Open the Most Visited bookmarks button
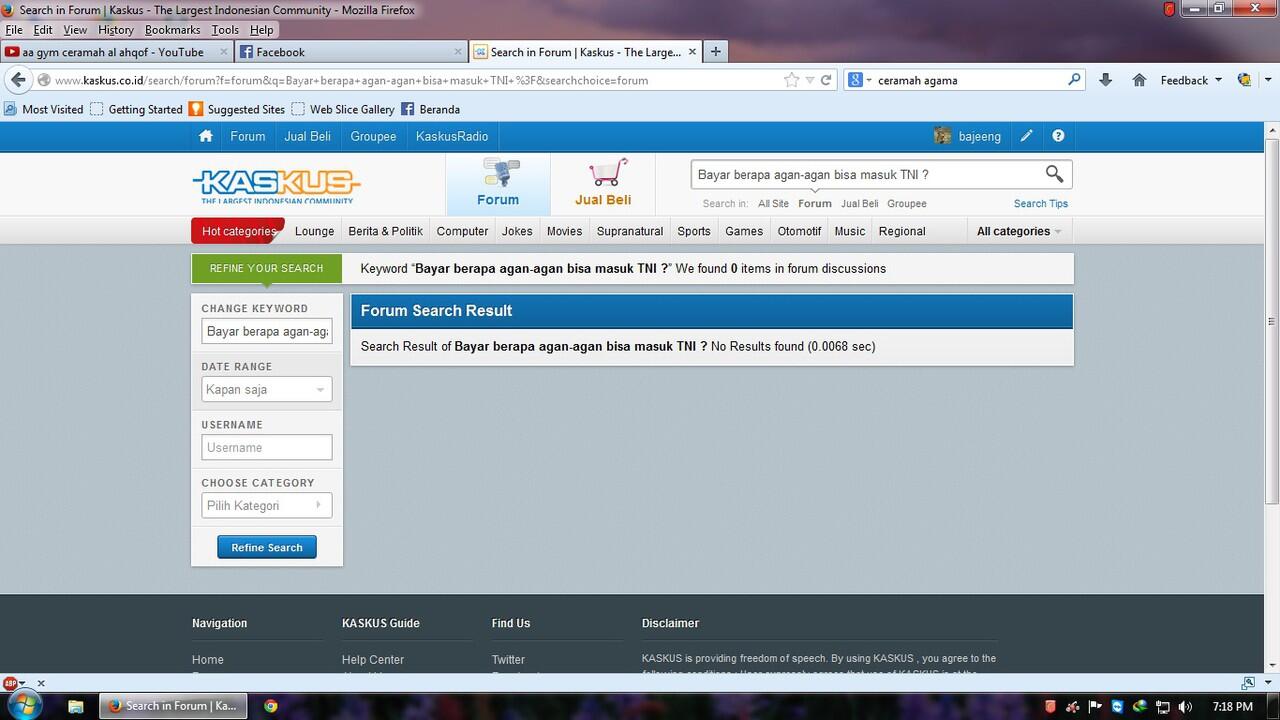This screenshot has height=720, width=1280. point(44,109)
